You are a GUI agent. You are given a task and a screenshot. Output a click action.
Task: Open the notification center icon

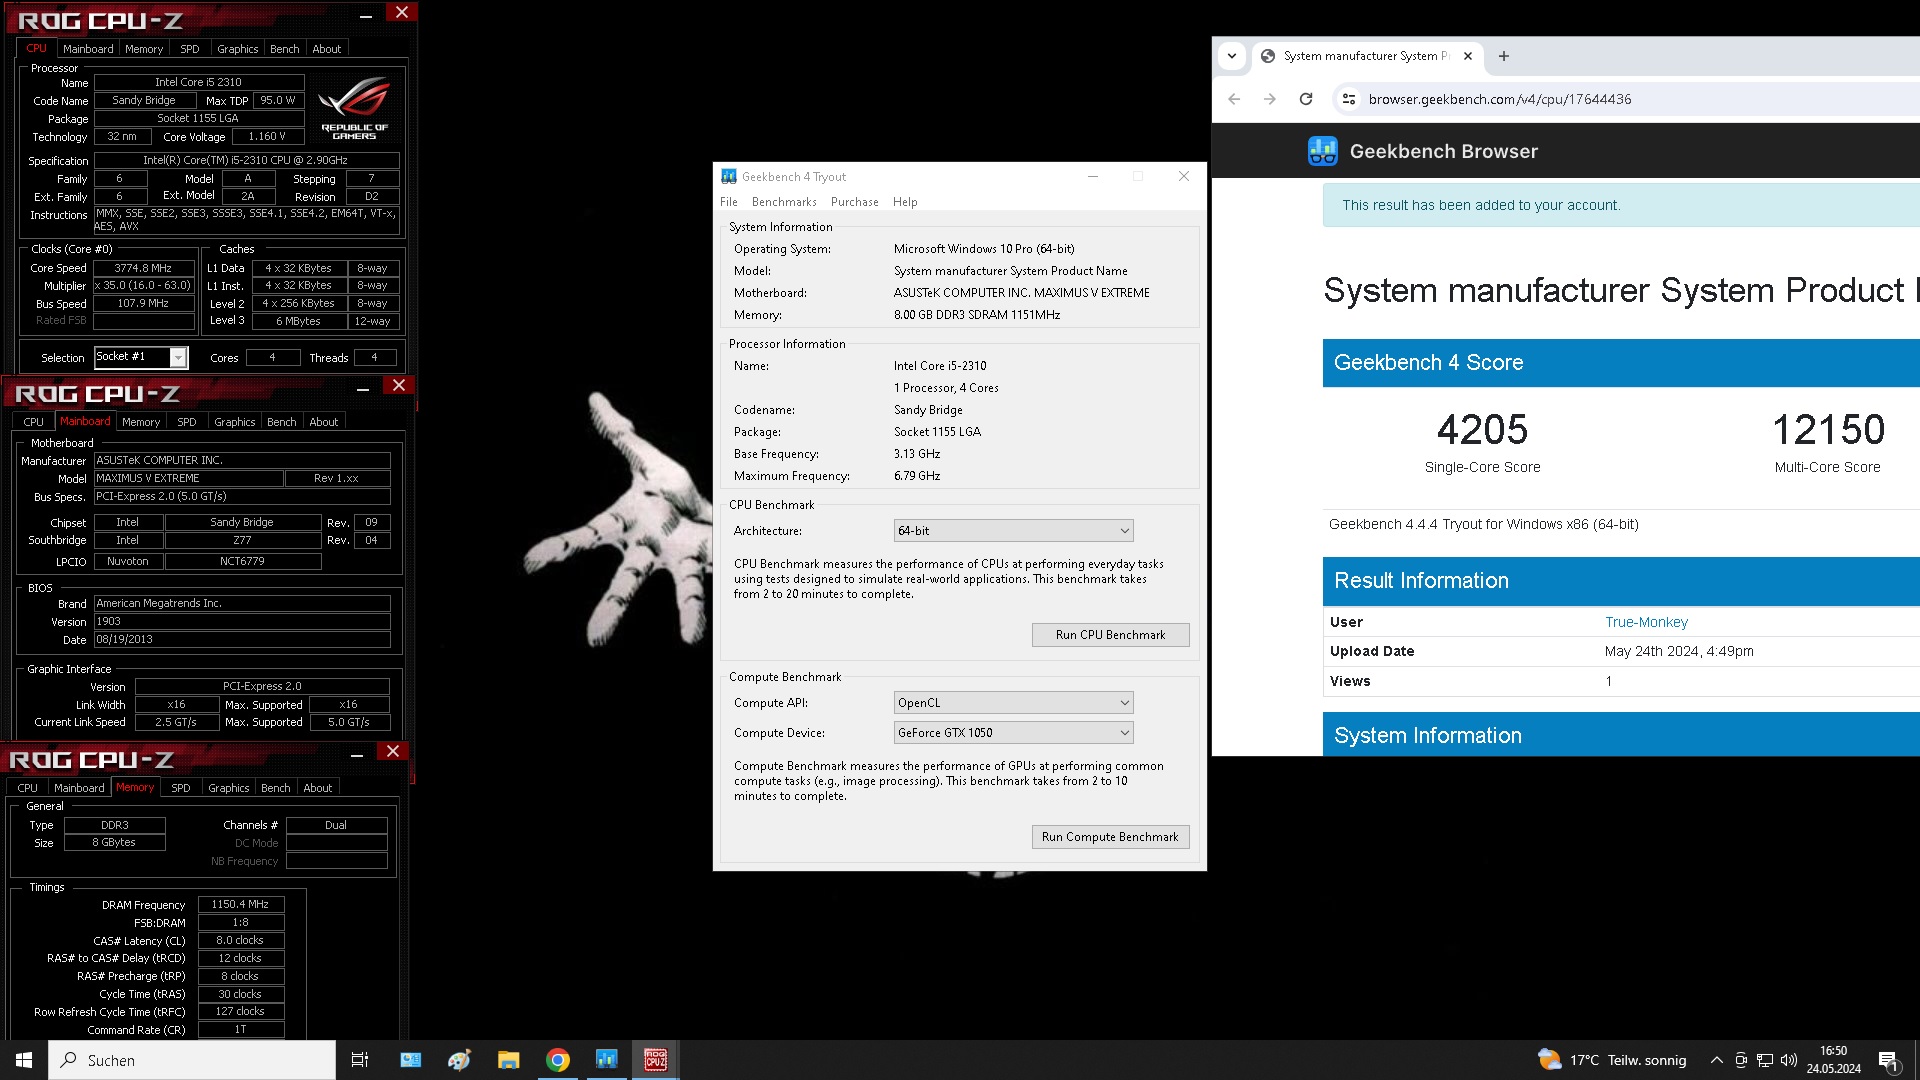[1889, 1061]
